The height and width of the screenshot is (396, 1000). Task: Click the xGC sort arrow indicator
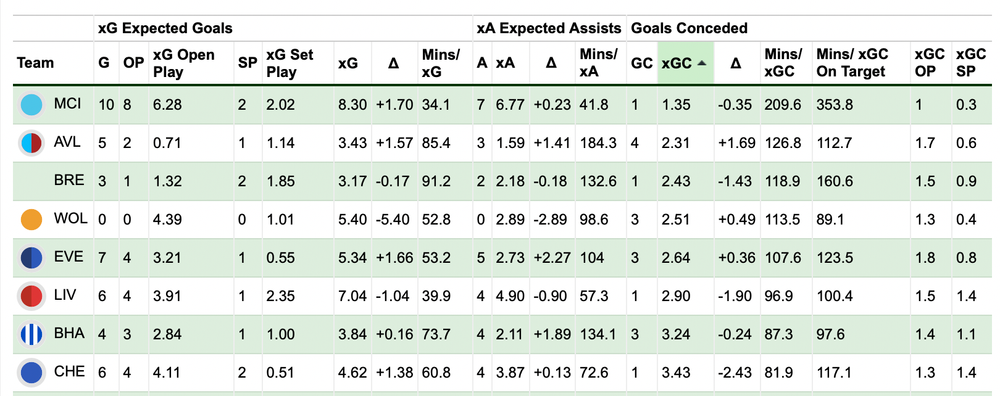(x=701, y=63)
